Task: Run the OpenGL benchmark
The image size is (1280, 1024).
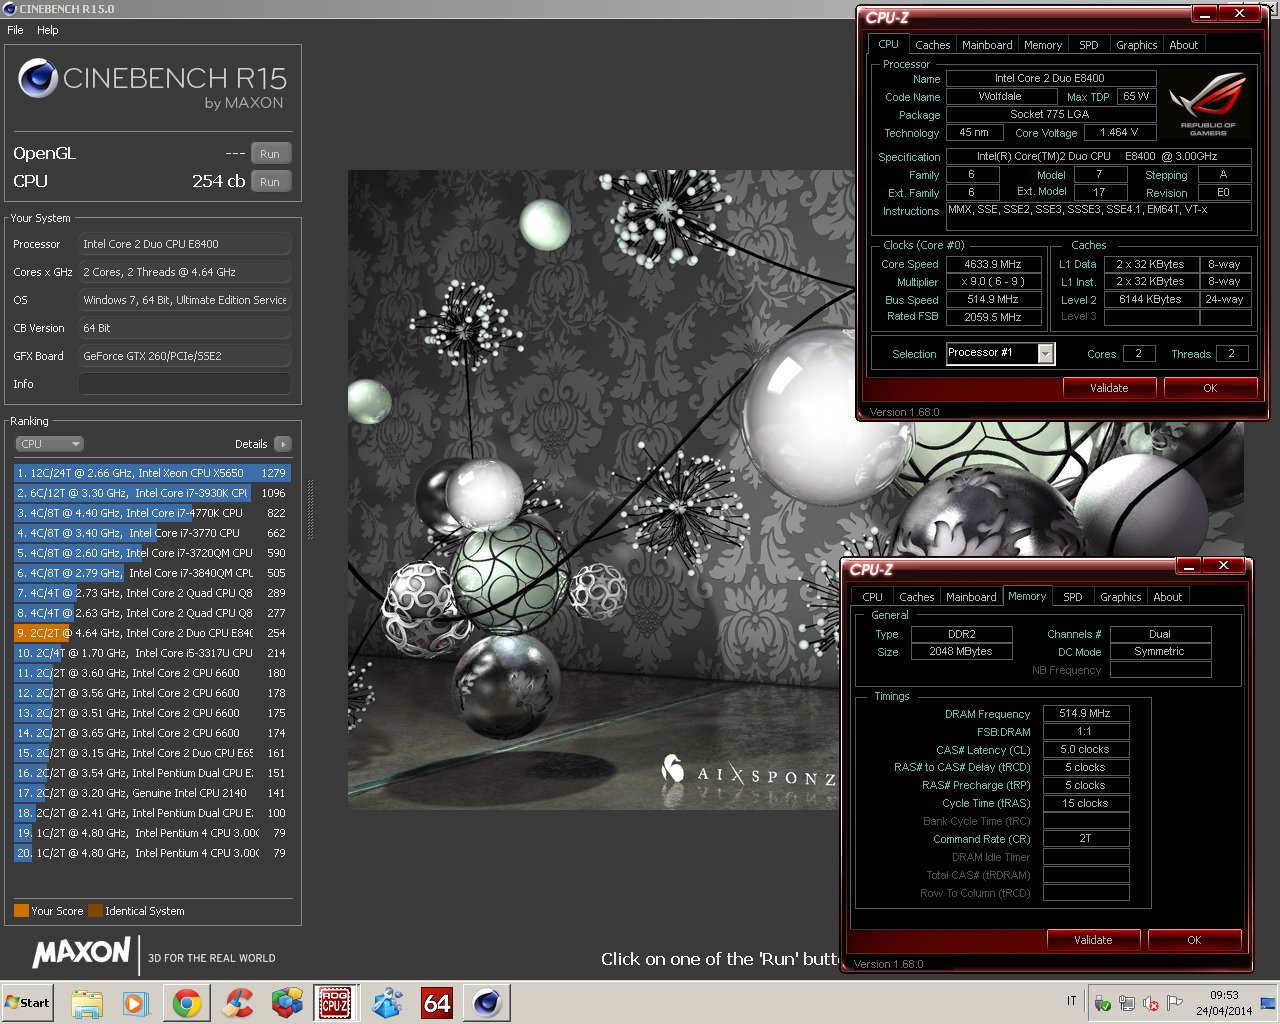Action: [x=270, y=154]
